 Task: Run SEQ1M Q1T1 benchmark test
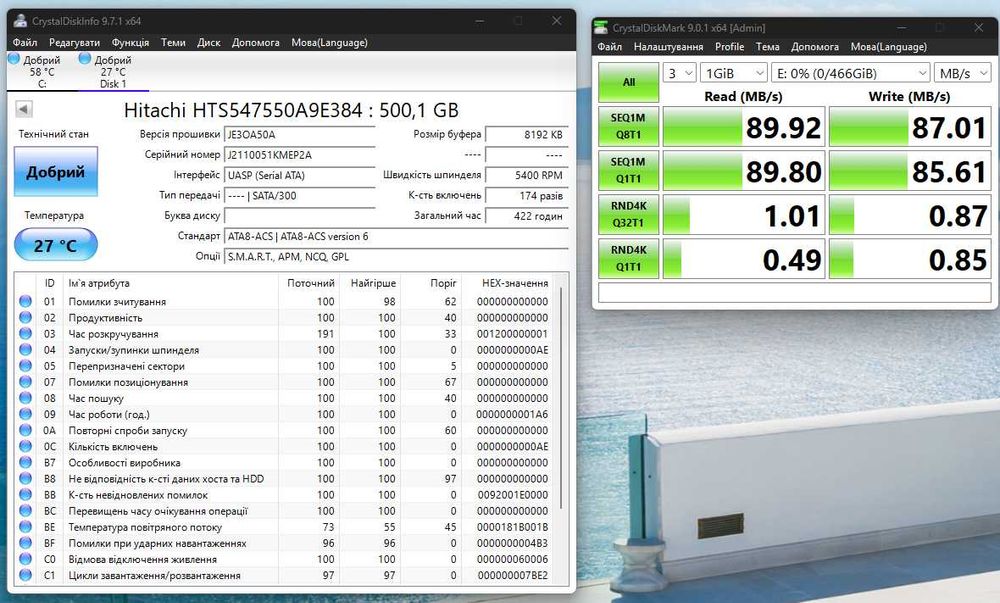pyautogui.click(x=628, y=170)
